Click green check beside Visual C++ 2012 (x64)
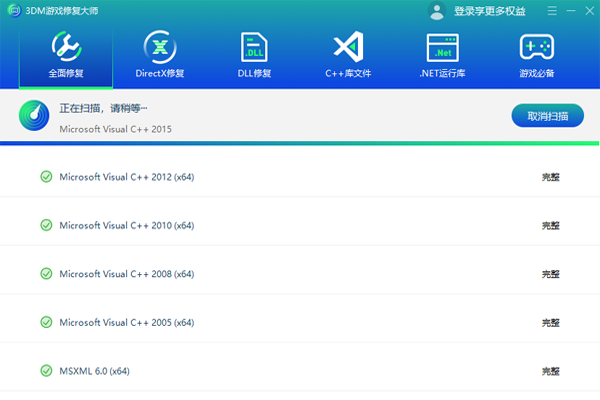Image resolution: width=600 pixels, height=400 pixels. (46, 177)
